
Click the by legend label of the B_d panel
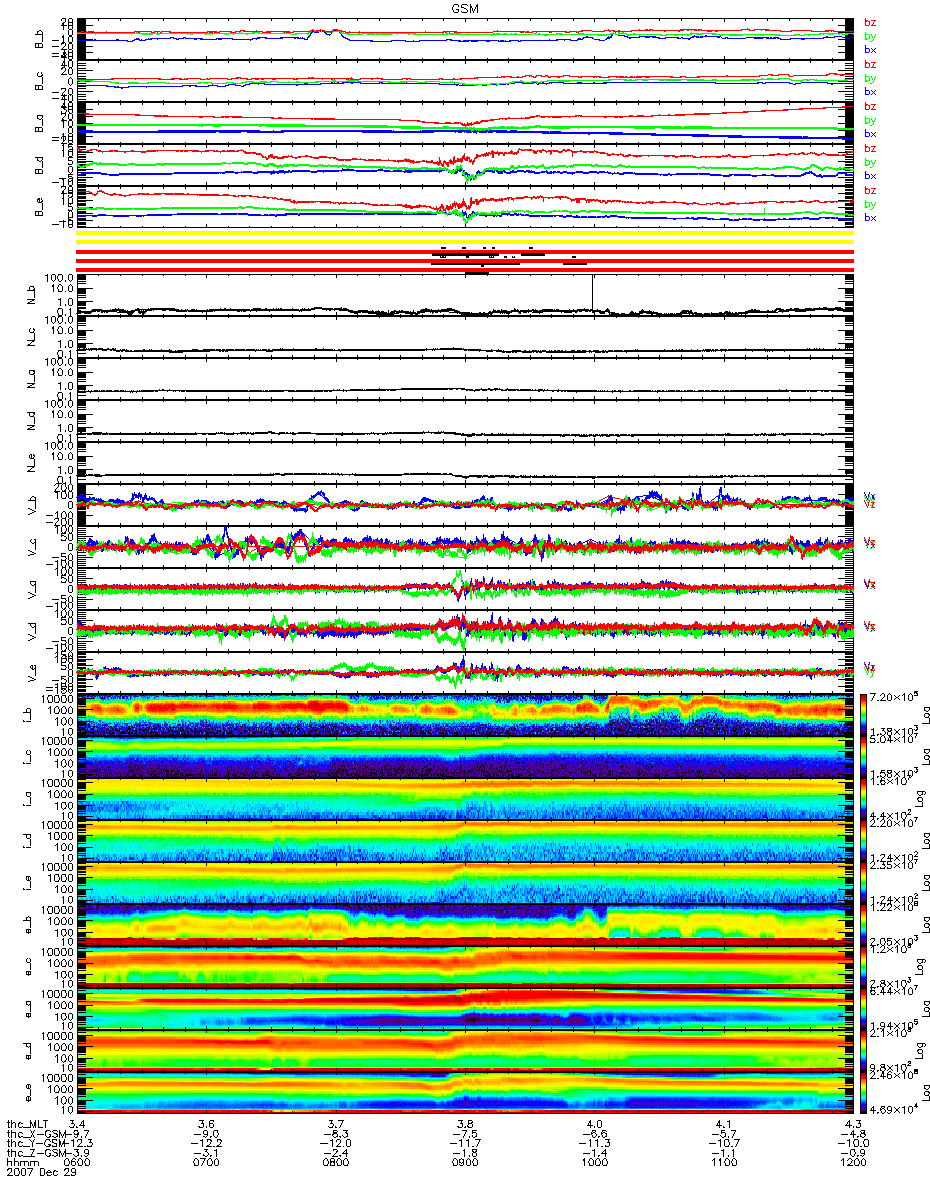[870, 162]
